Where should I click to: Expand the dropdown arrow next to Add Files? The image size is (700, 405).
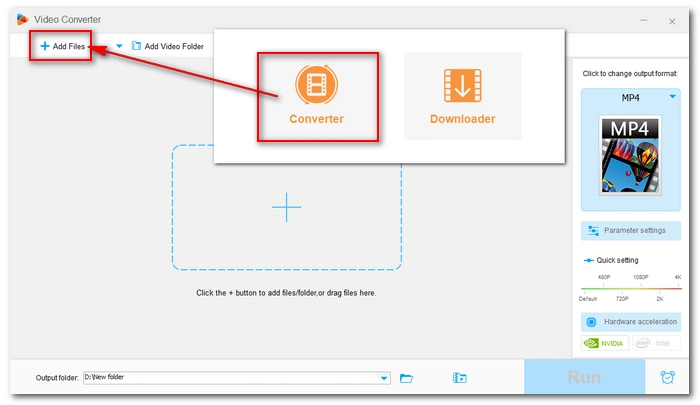[x=119, y=46]
